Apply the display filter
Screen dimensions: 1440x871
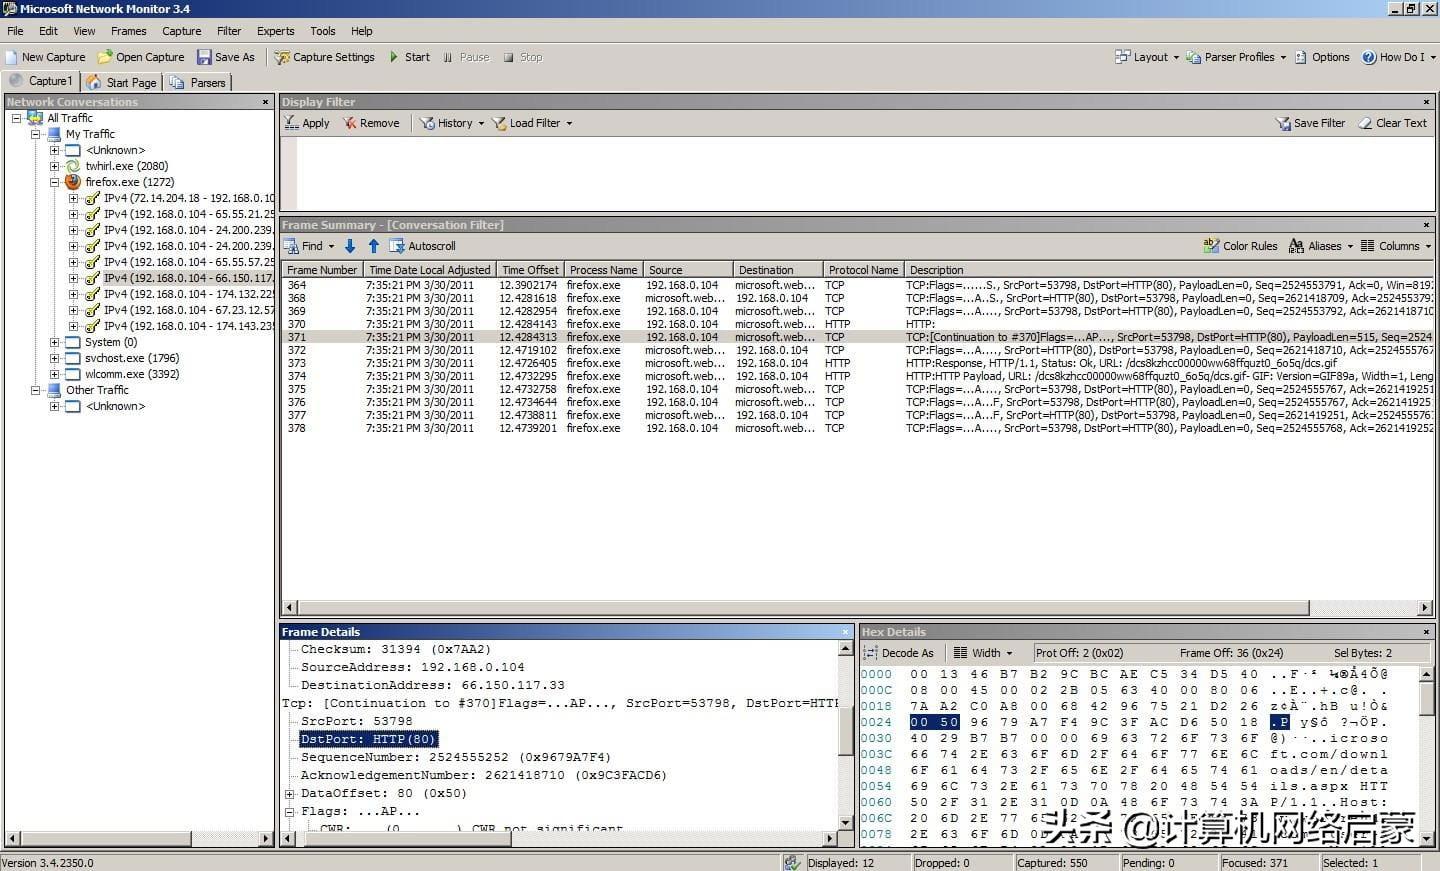tap(306, 123)
